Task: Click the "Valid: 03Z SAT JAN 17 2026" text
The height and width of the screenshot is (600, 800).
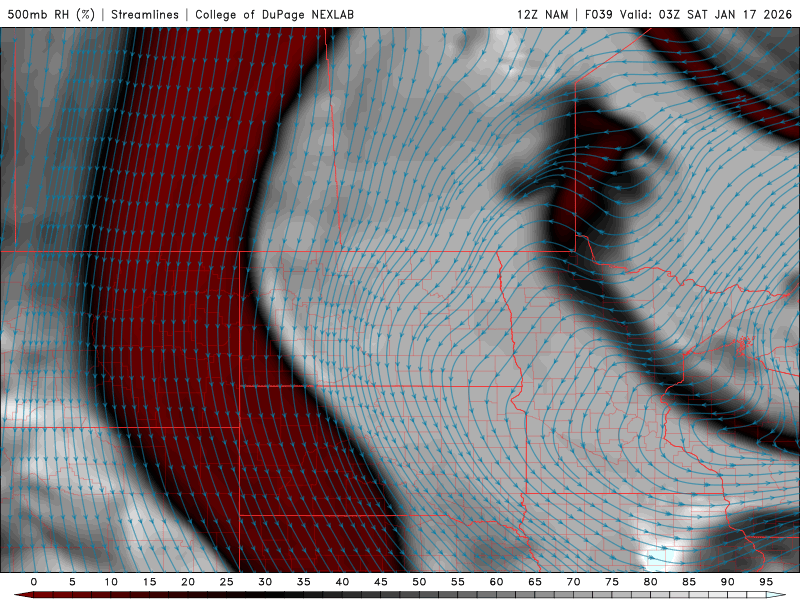Action: 706,14
